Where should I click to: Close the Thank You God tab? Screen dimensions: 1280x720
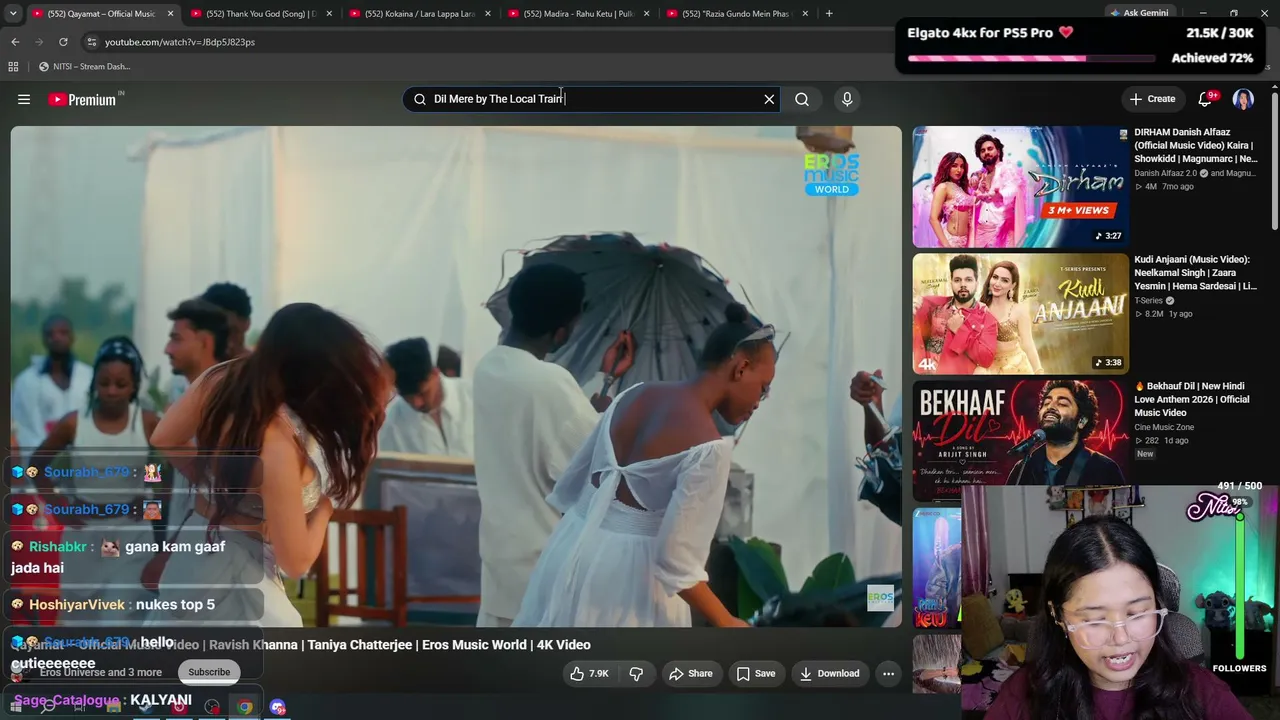(x=329, y=14)
